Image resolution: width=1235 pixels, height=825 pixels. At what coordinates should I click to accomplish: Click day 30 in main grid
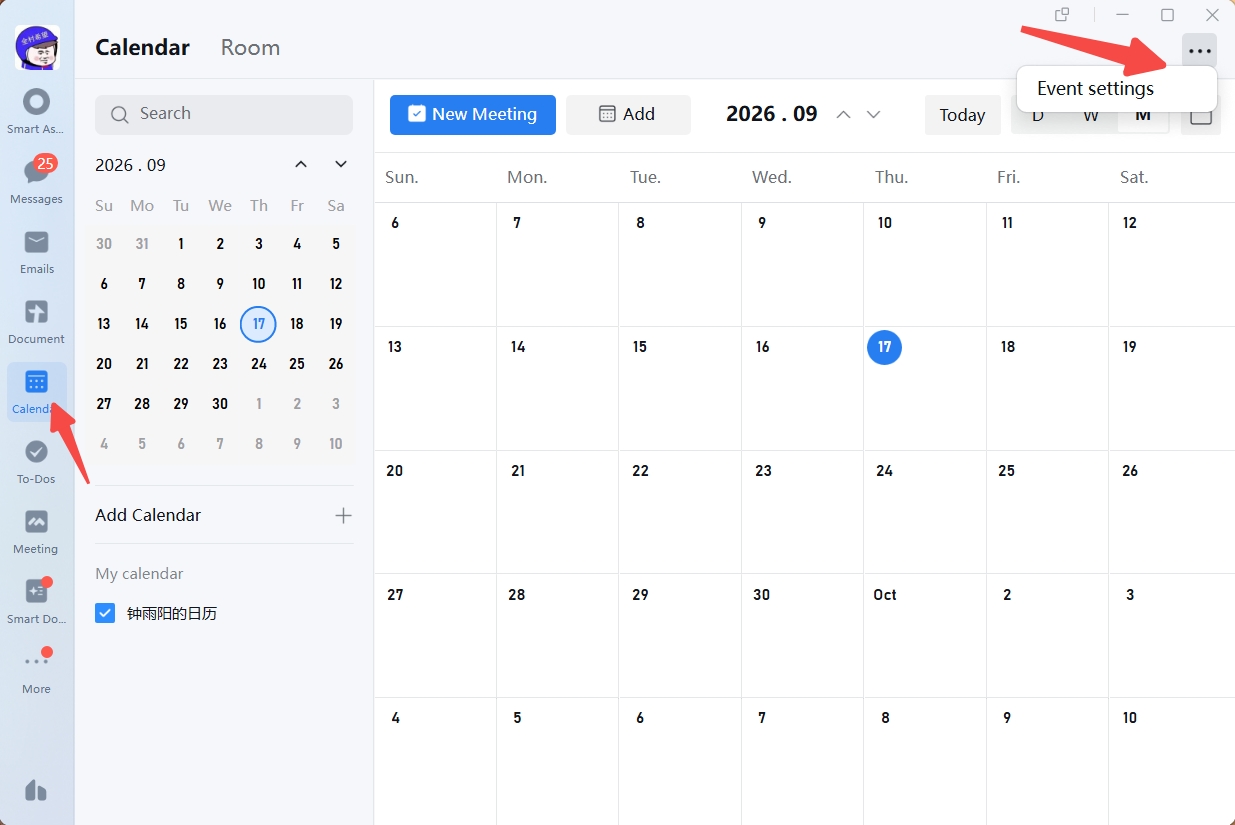pos(802,635)
